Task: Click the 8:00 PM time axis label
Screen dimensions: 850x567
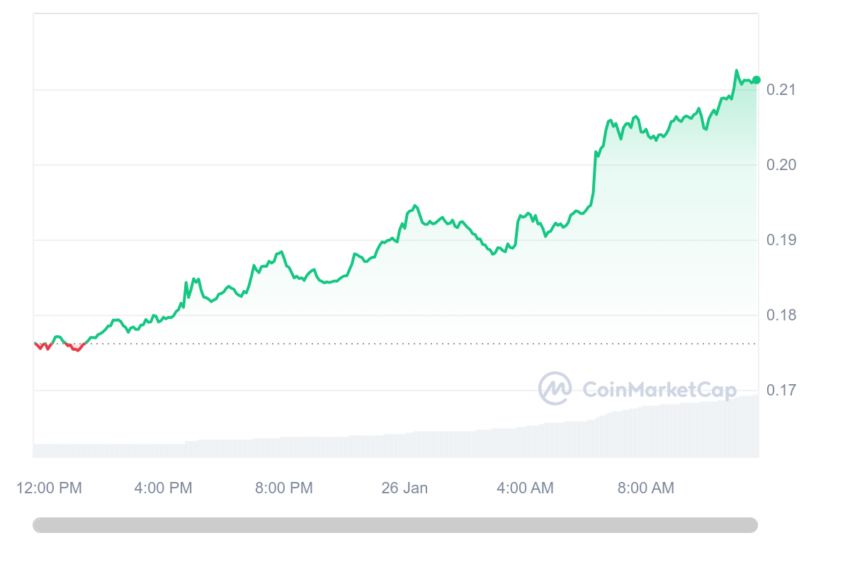Action: point(284,488)
